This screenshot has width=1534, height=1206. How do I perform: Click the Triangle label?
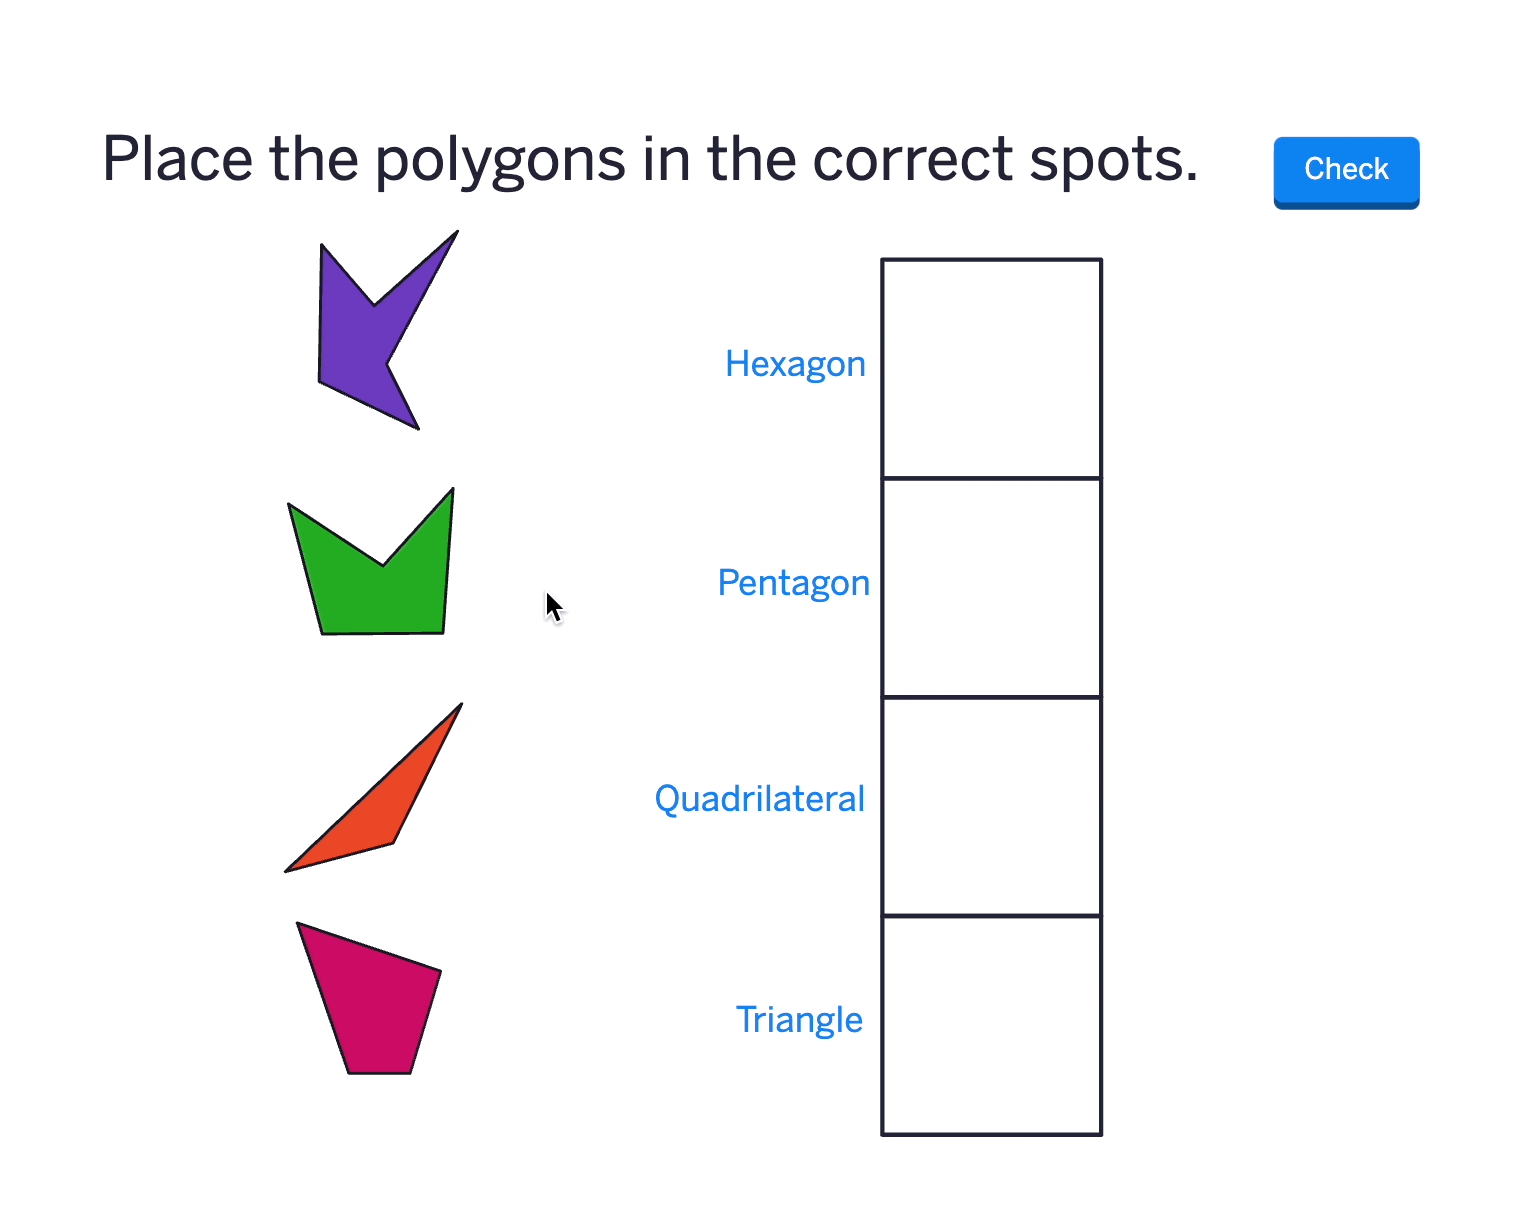(x=799, y=1019)
